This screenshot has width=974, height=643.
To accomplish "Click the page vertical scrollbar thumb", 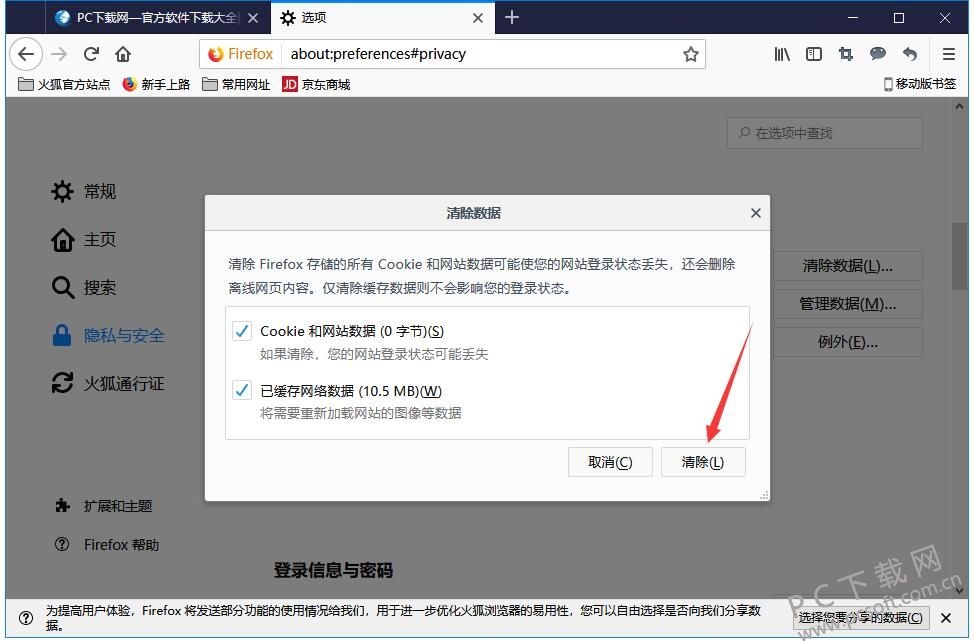I will point(959,256).
